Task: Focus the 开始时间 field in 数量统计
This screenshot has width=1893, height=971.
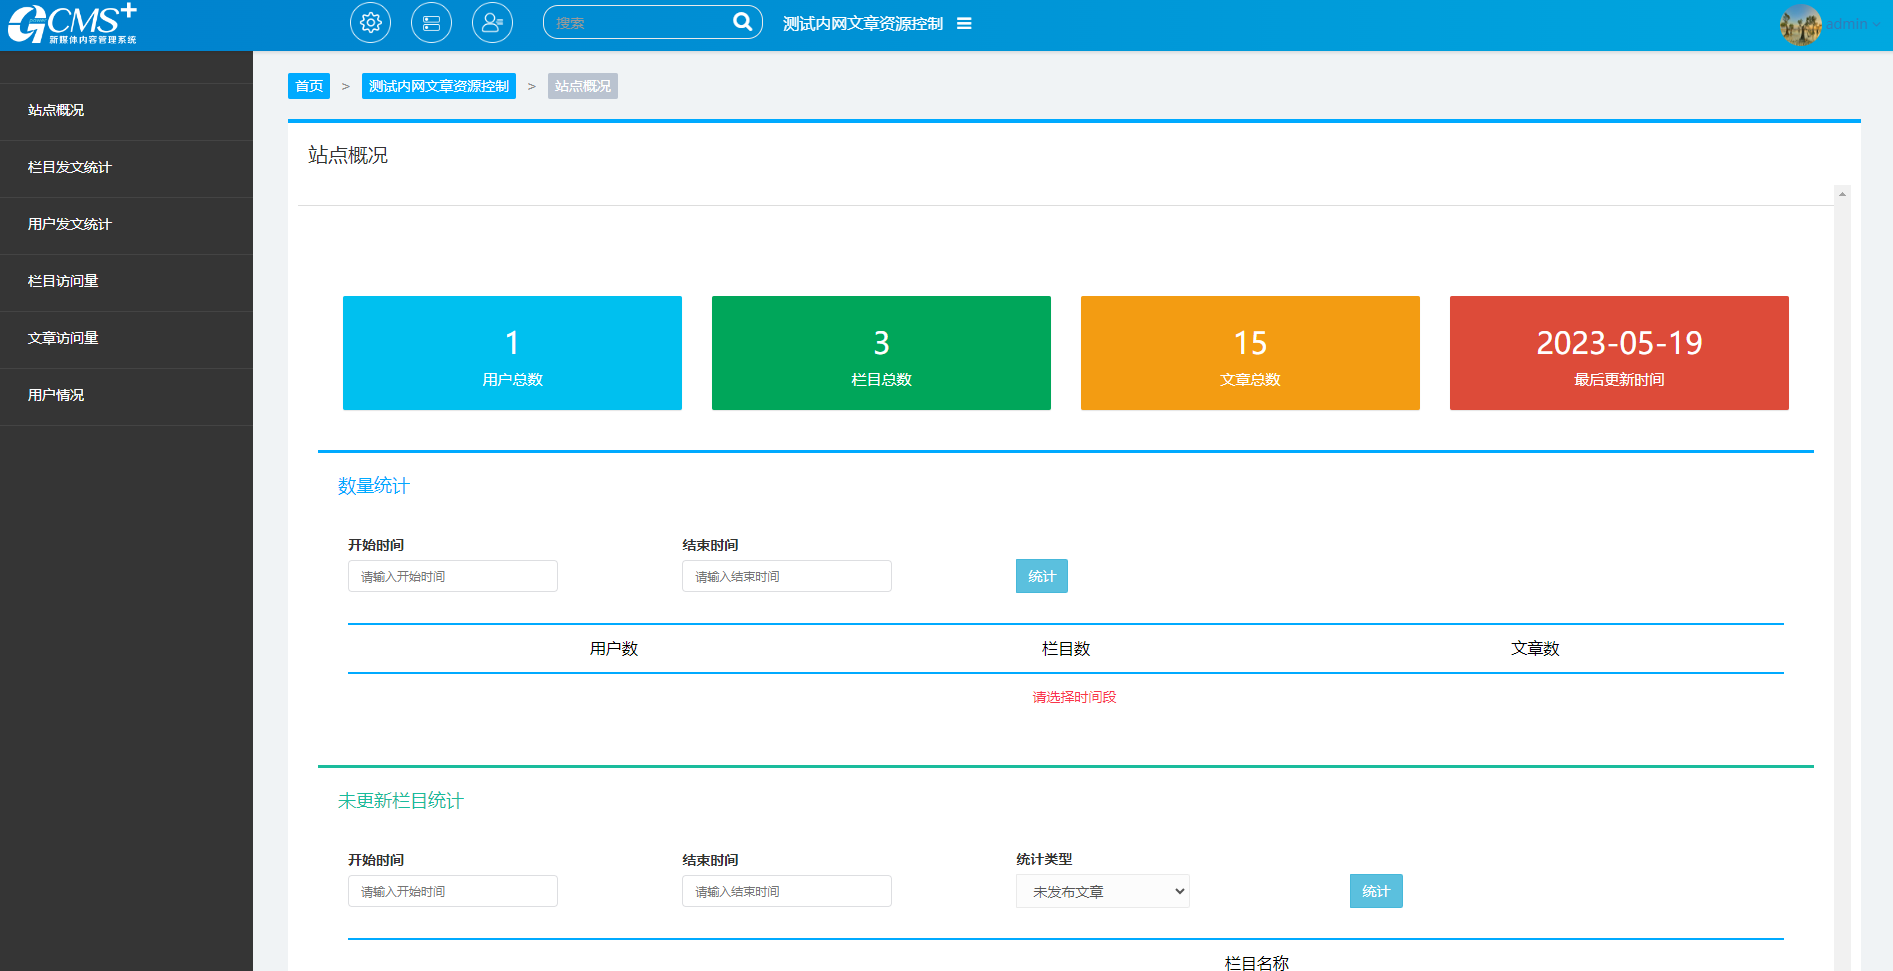Action: [452, 576]
